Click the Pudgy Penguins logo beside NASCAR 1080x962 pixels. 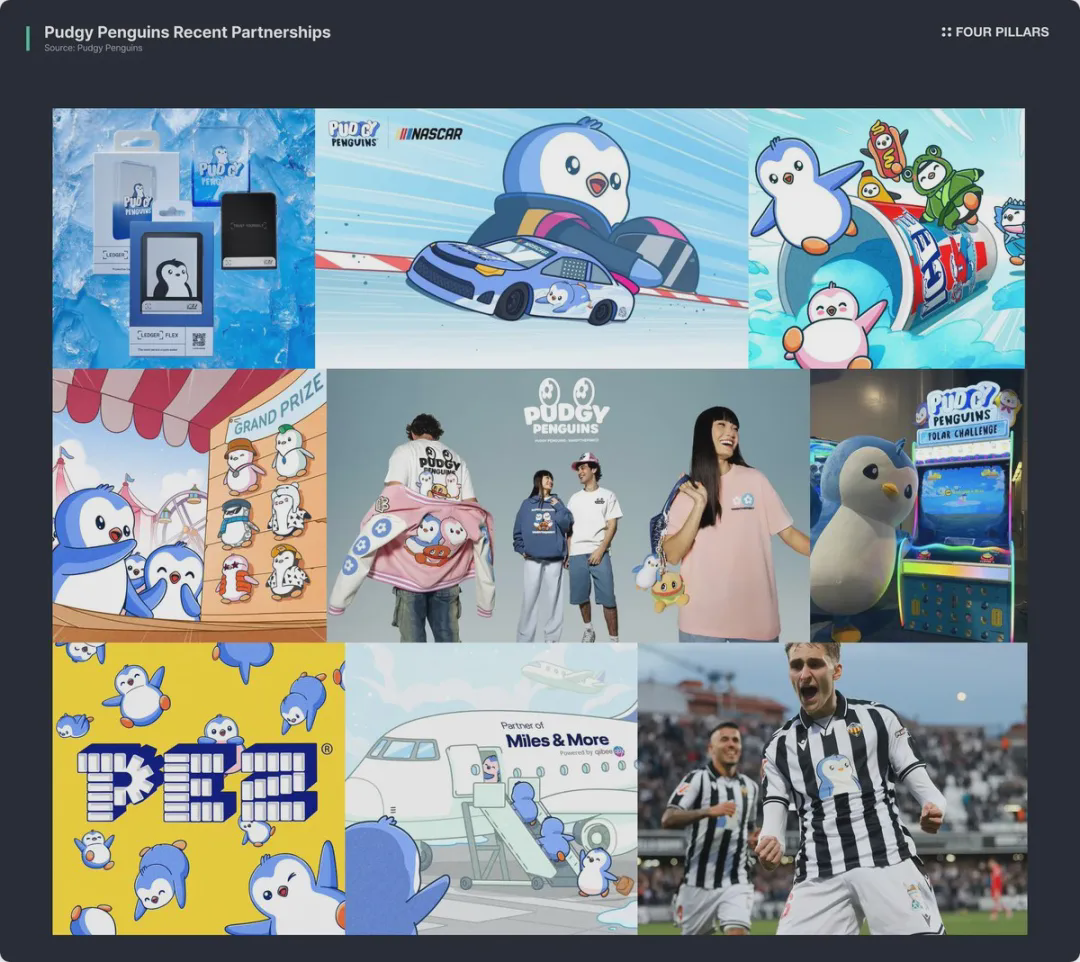point(354,134)
